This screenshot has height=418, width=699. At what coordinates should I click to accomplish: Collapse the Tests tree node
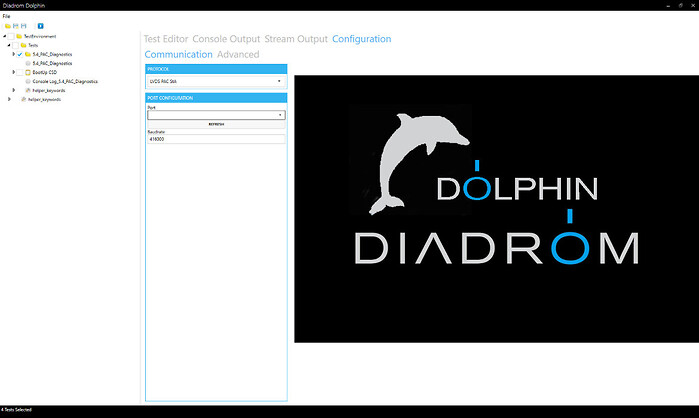coord(9,45)
